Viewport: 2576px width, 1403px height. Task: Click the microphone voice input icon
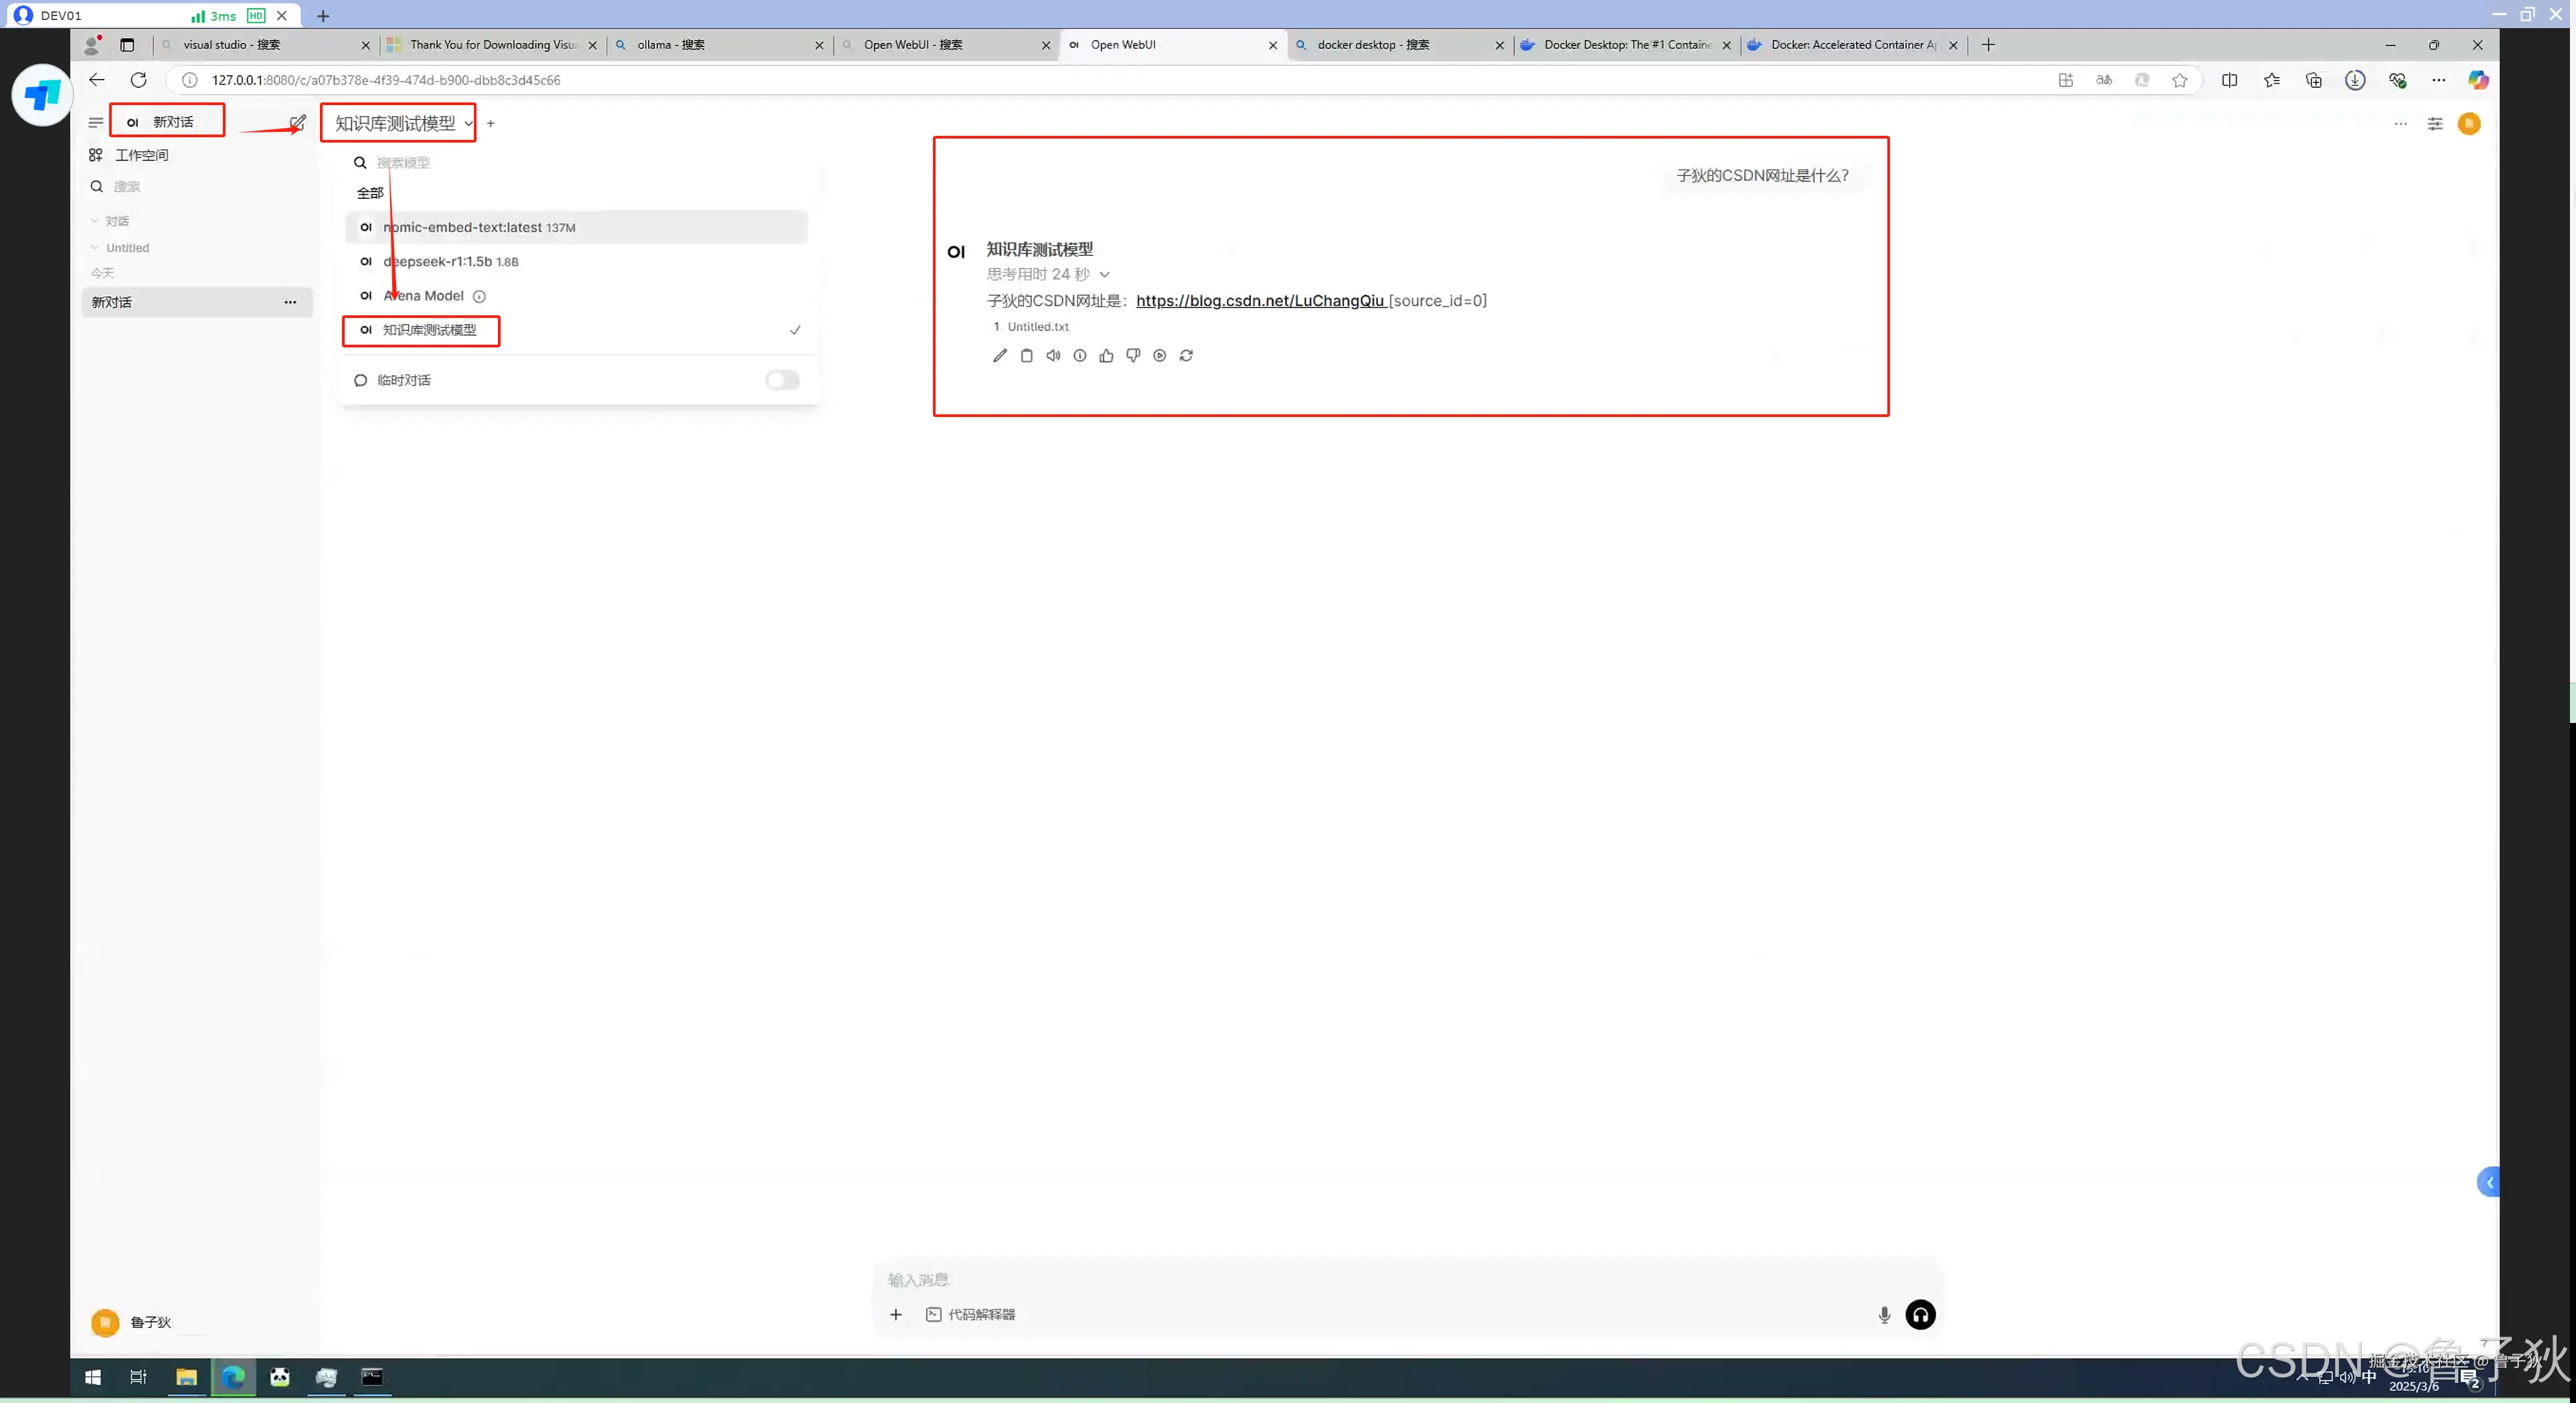point(1884,1315)
